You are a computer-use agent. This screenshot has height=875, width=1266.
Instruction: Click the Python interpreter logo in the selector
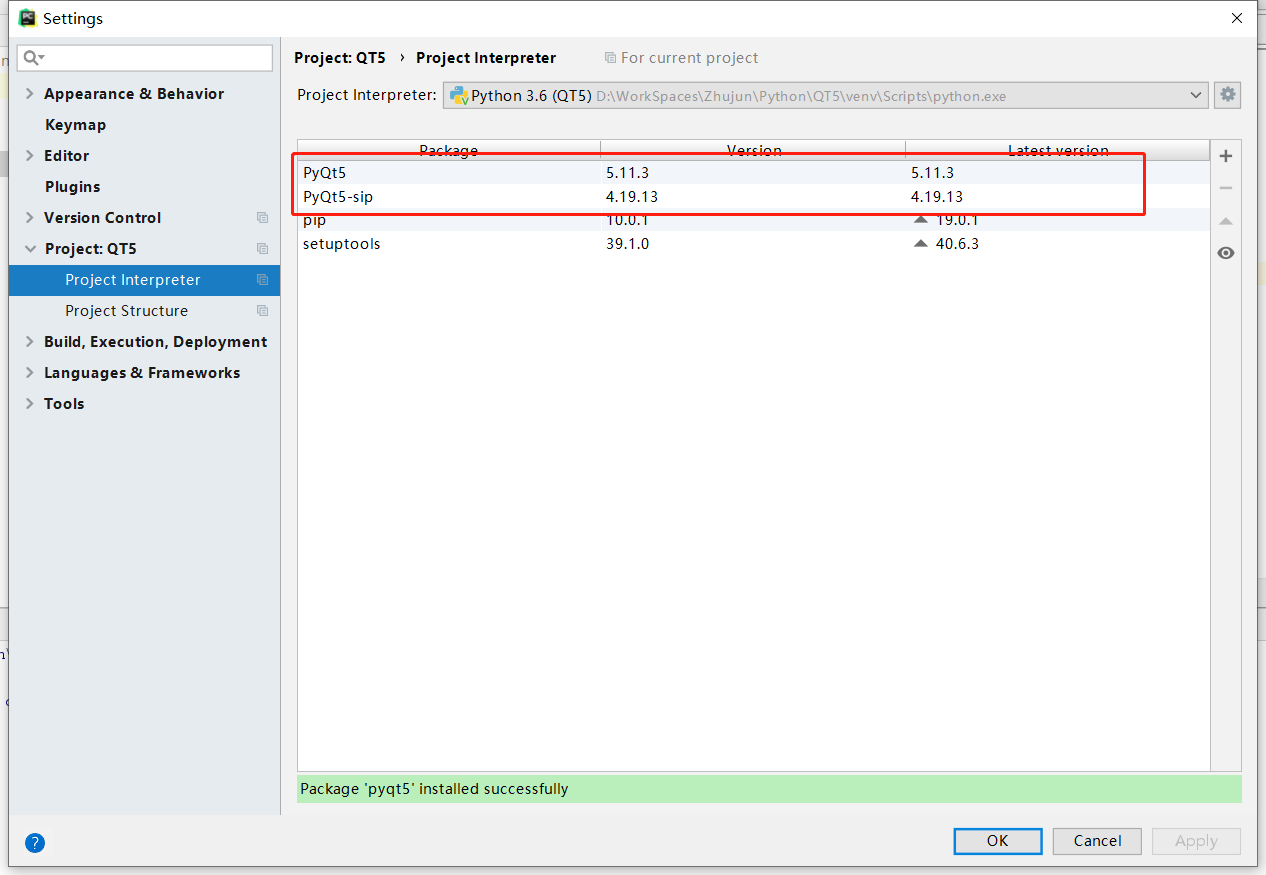pos(460,95)
